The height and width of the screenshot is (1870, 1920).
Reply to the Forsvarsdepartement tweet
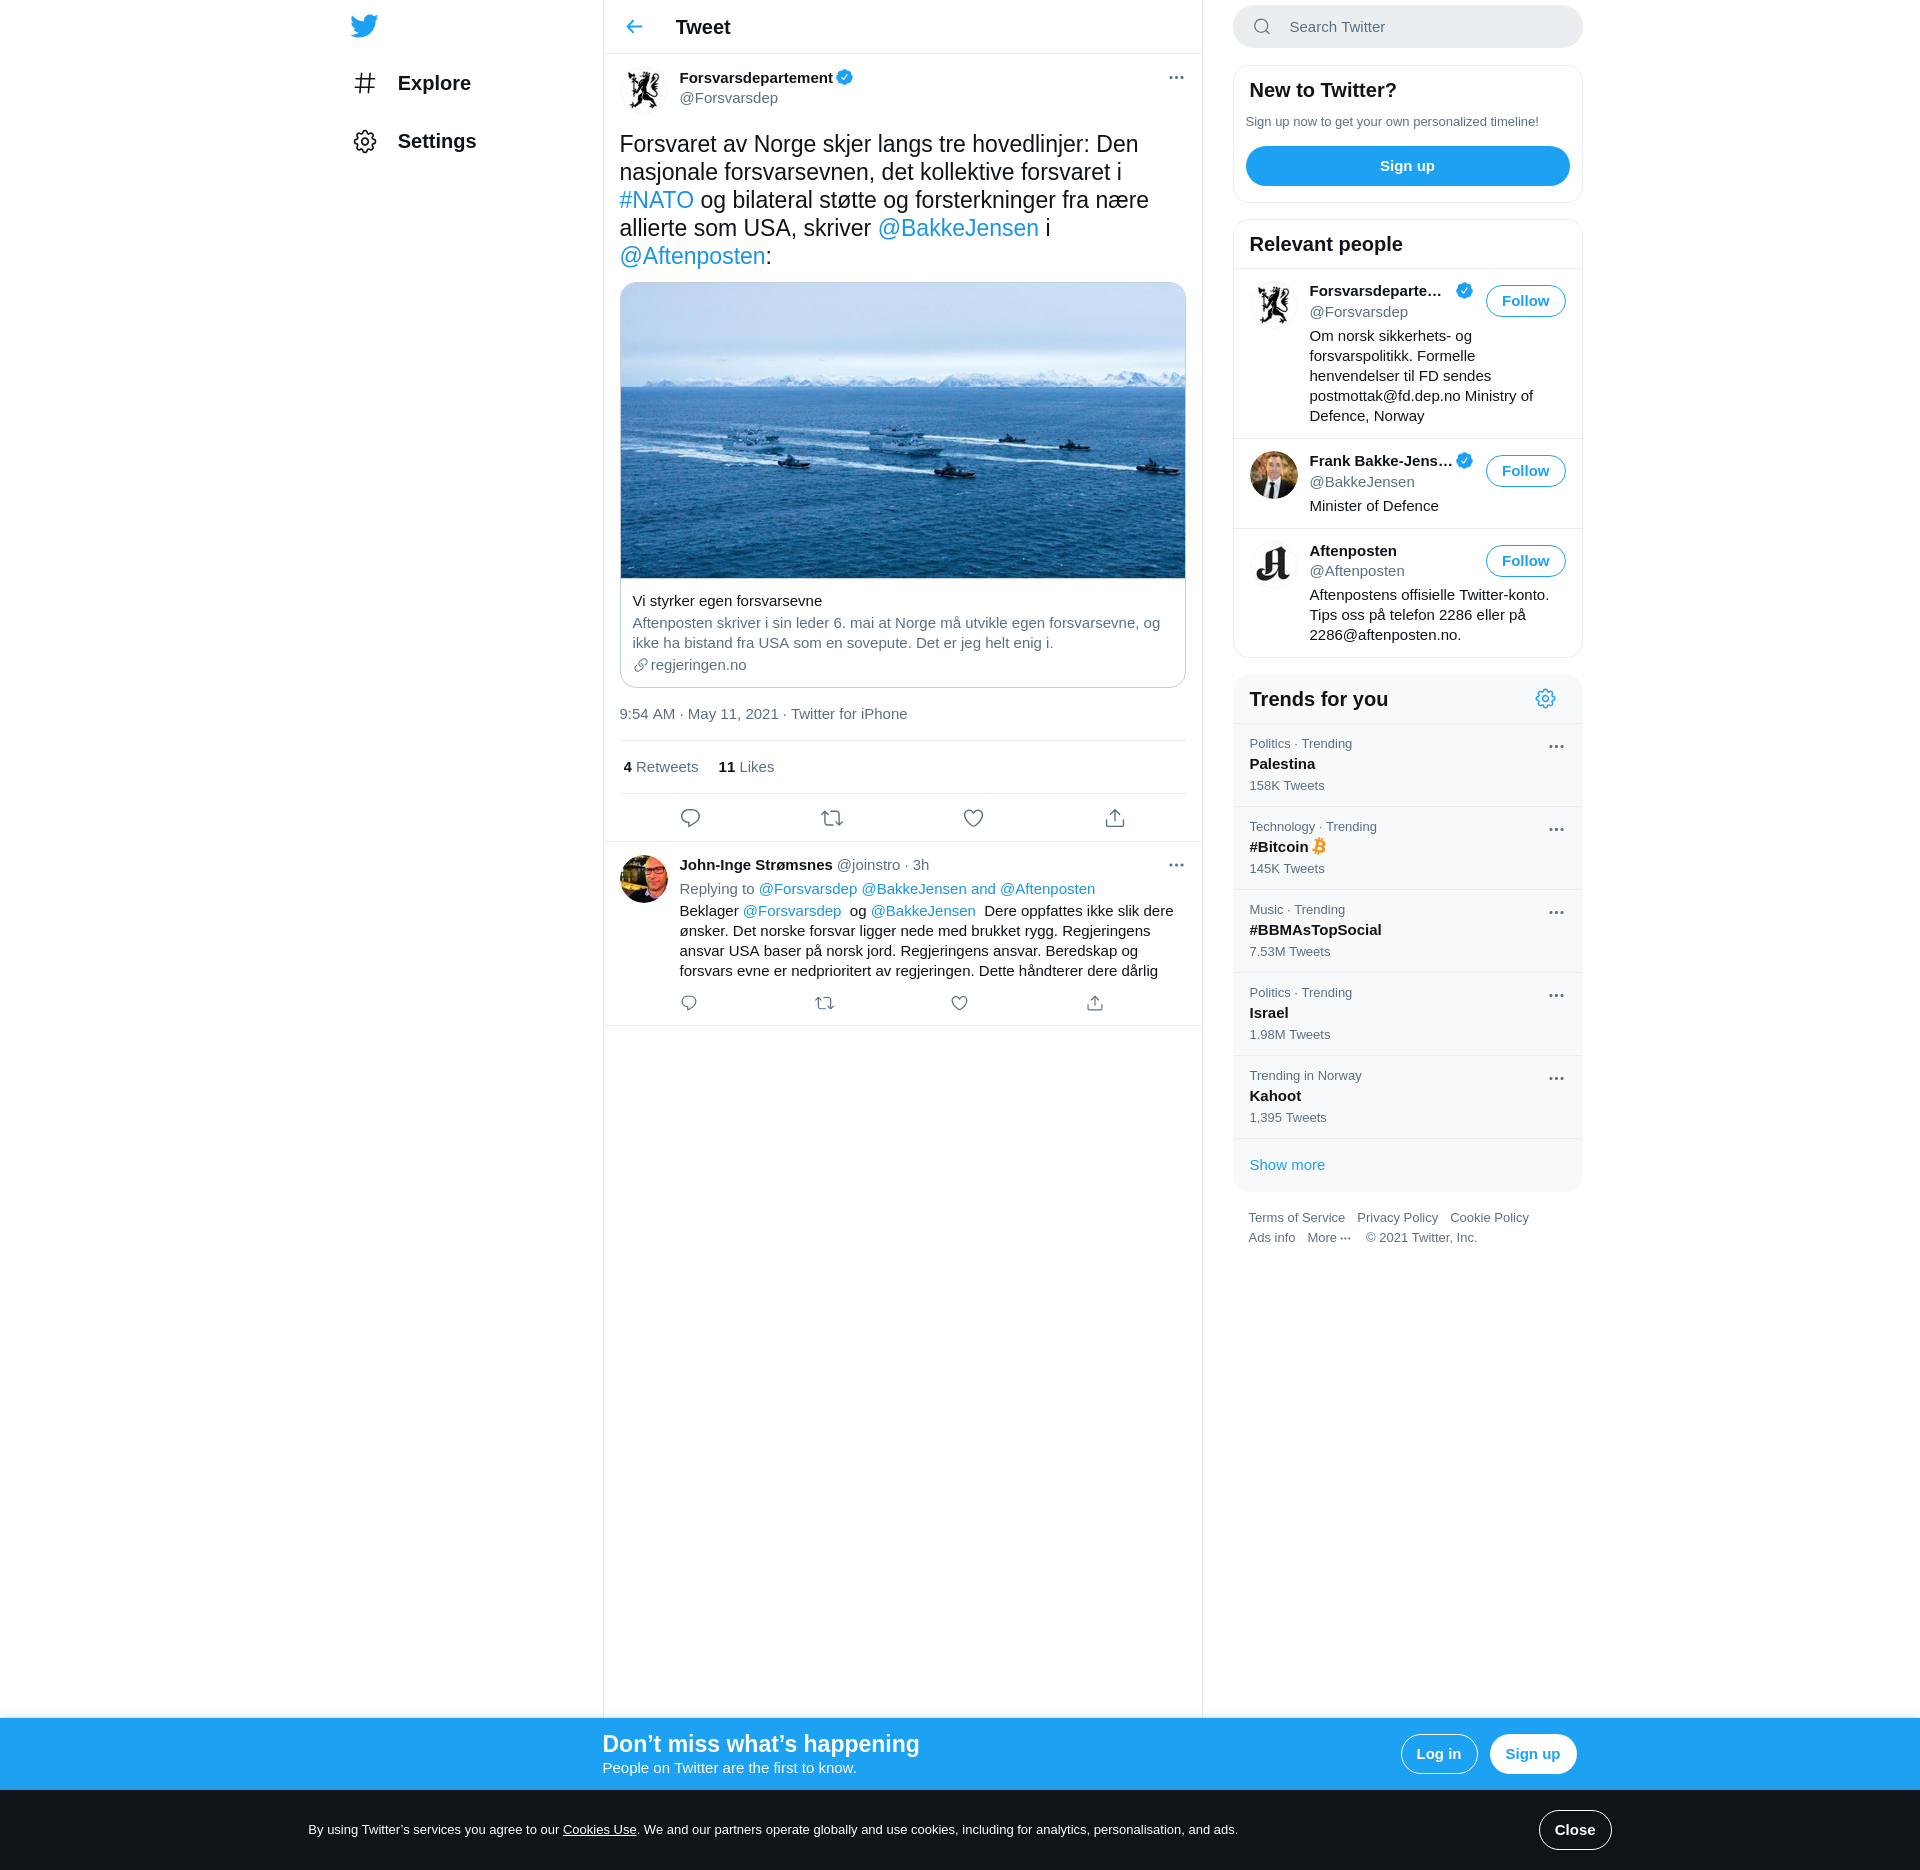690,818
